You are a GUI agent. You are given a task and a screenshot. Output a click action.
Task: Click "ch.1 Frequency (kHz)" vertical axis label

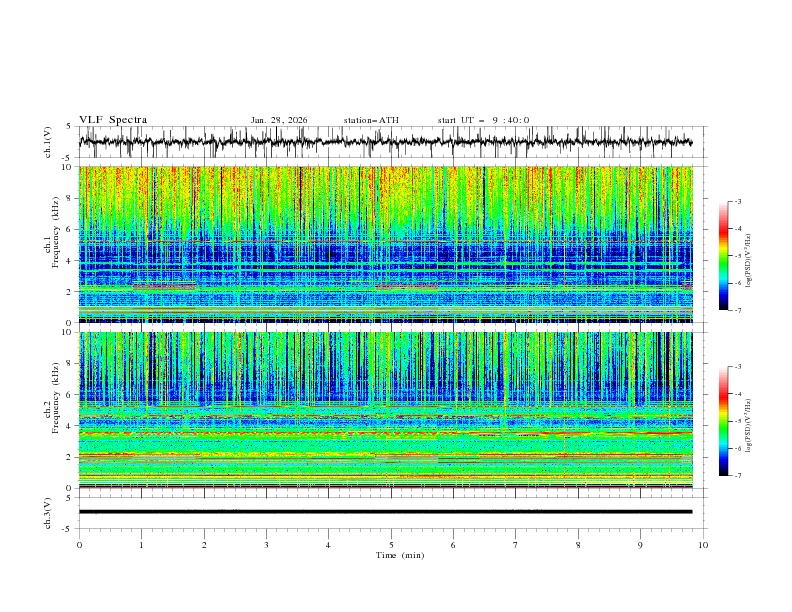coord(52,232)
